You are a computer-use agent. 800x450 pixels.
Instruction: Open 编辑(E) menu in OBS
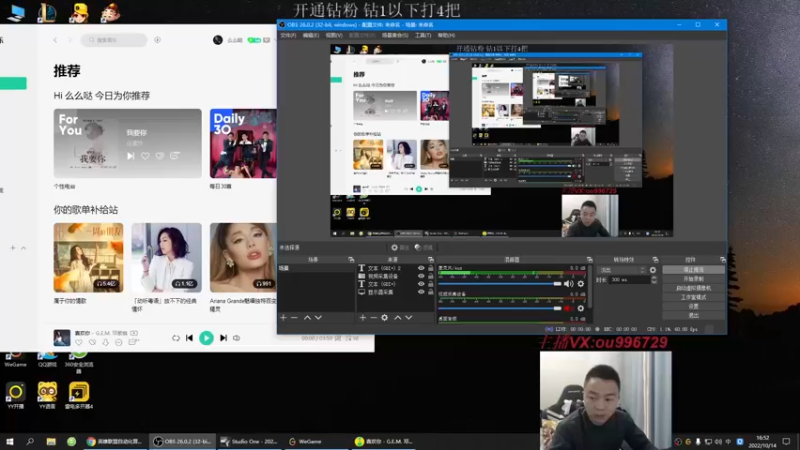point(311,35)
